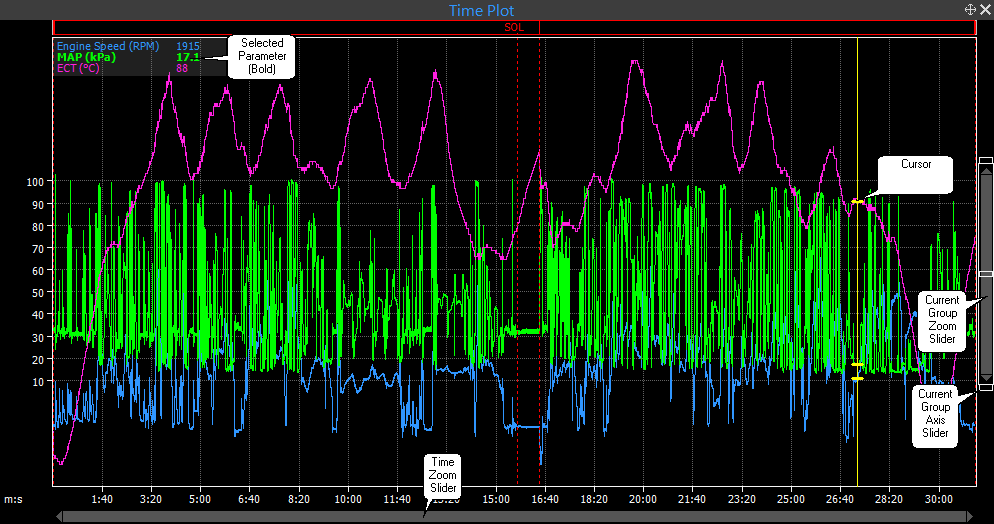Click the middle handle of the right vertical slider

(986, 274)
